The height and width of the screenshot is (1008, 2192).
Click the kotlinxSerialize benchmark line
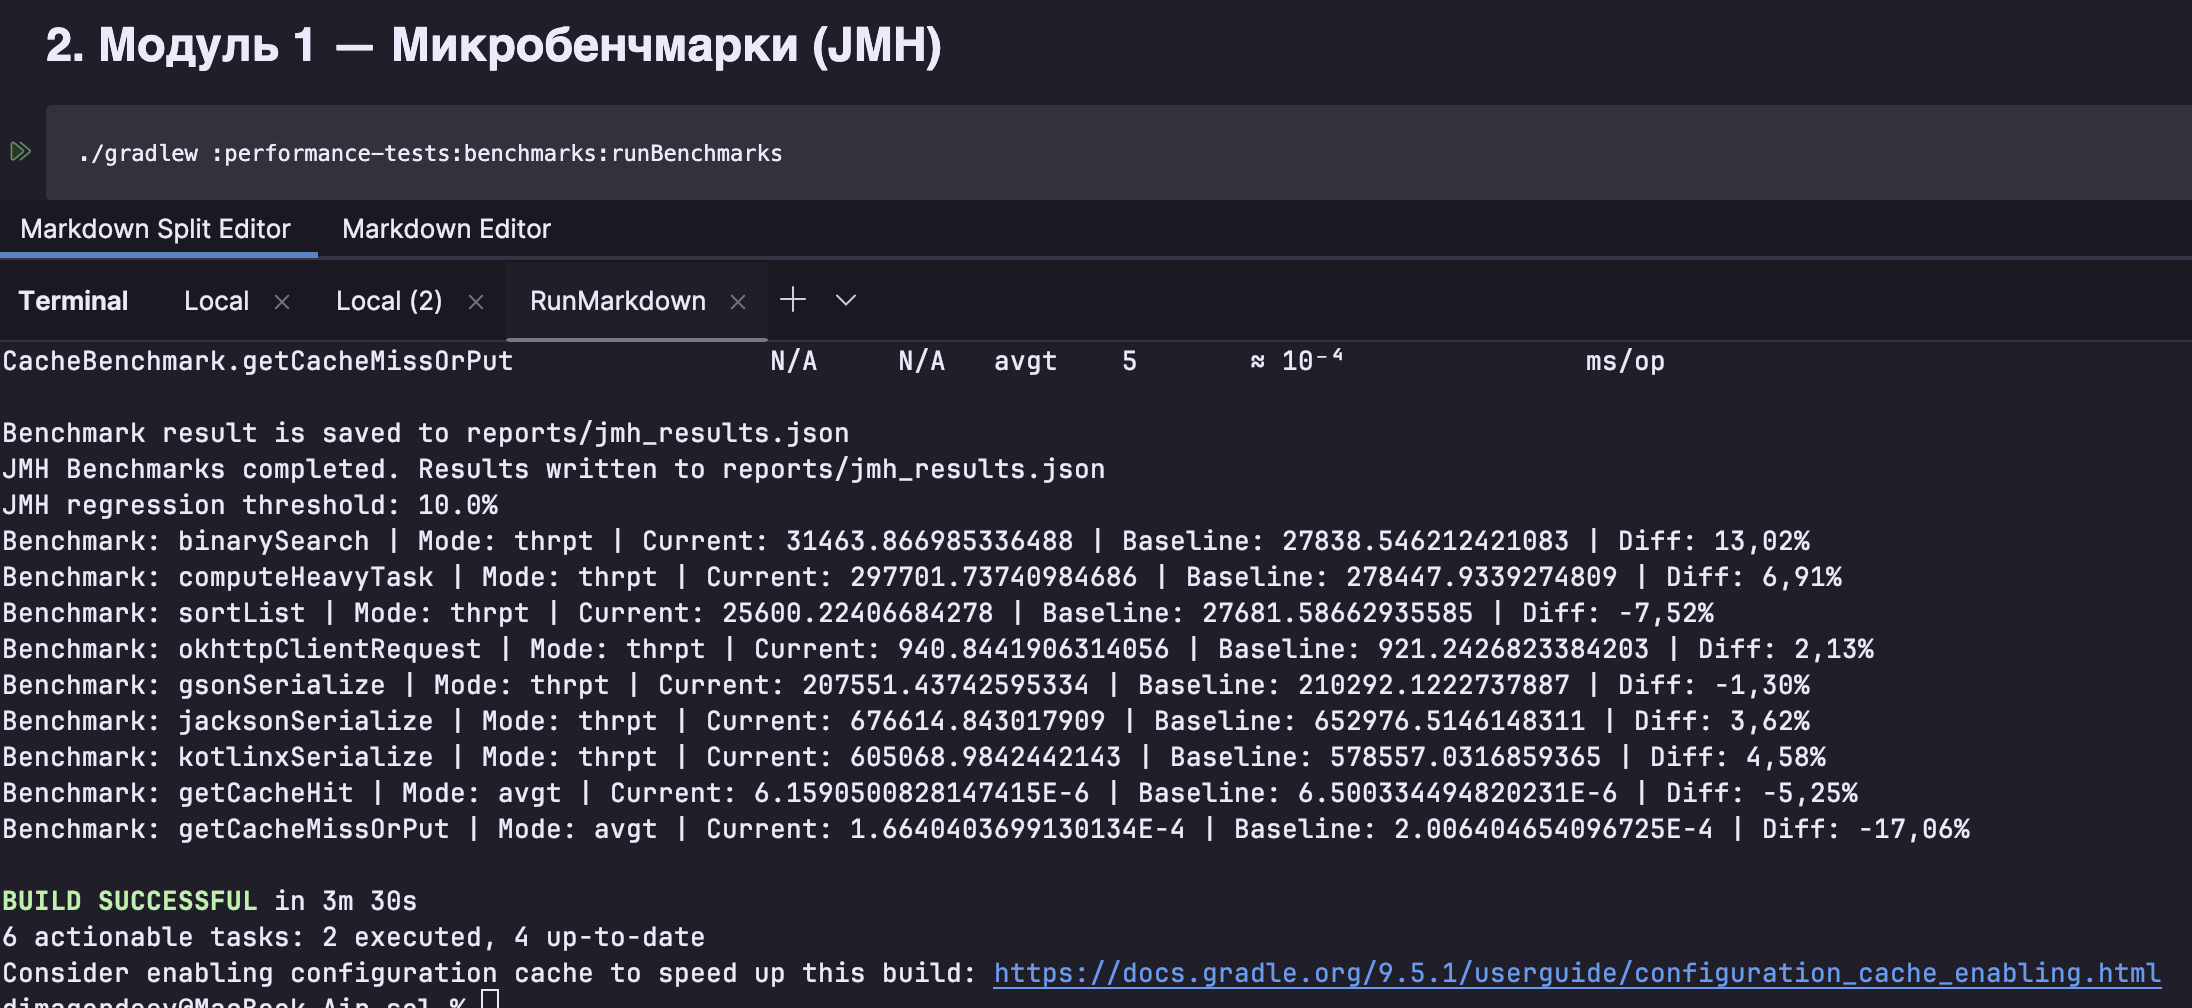tap(914, 757)
